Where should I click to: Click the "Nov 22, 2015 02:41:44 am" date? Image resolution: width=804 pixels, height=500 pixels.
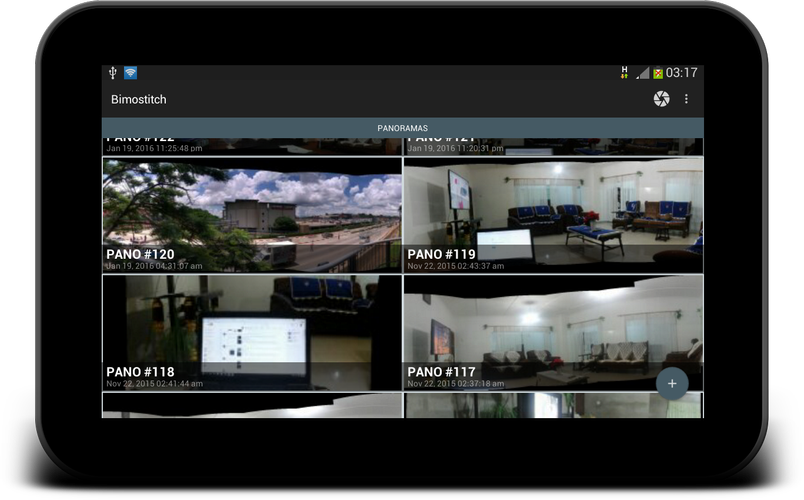[154, 384]
